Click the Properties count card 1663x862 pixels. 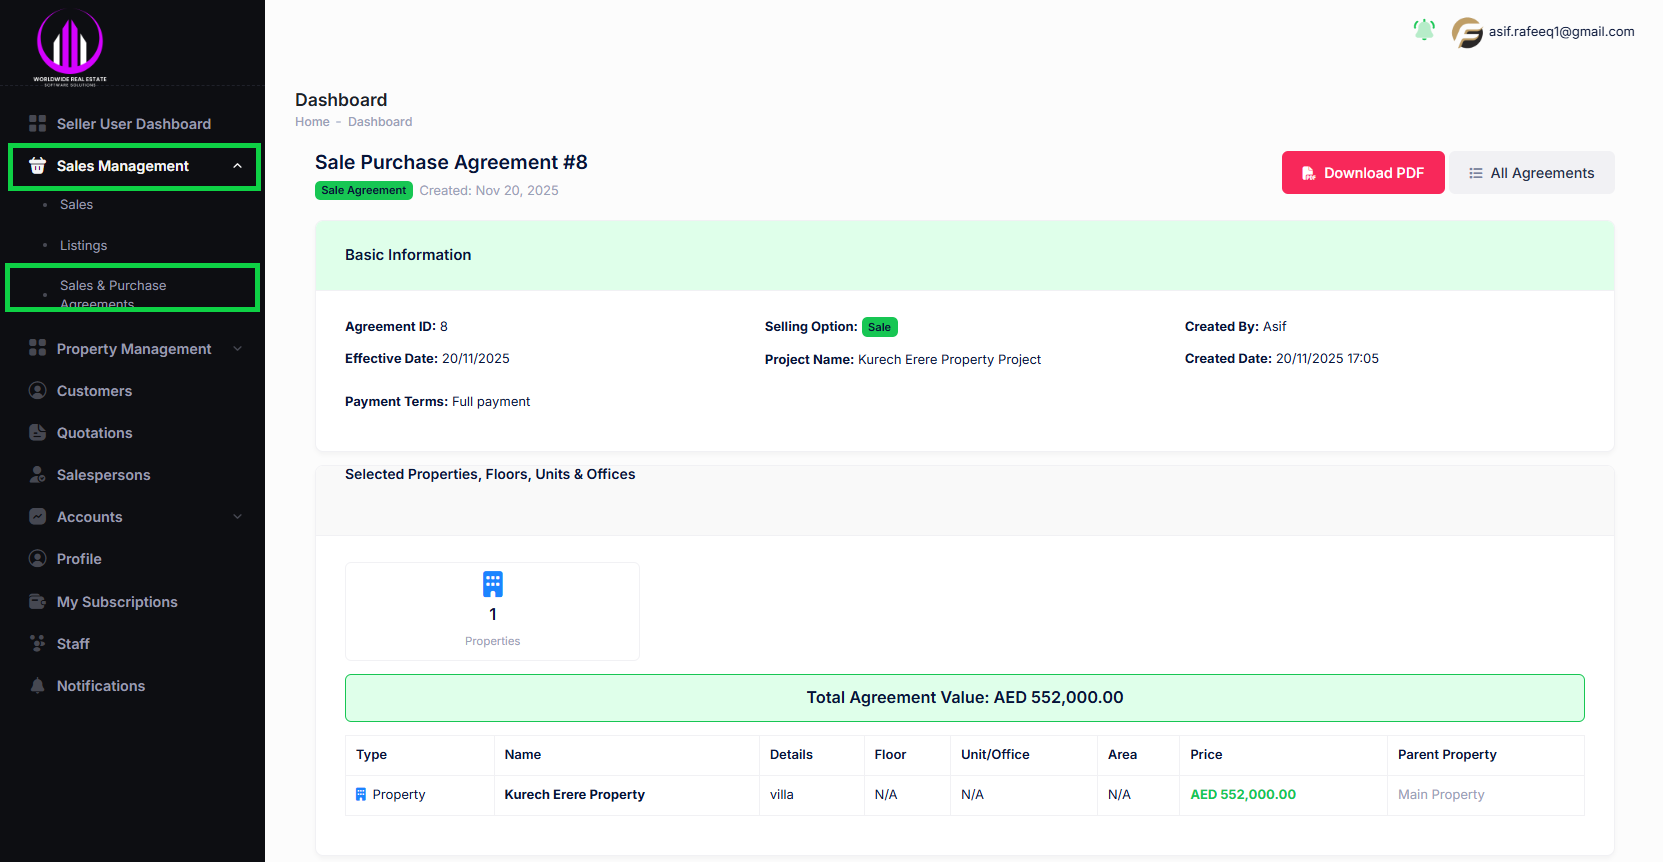pyautogui.click(x=492, y=611)
